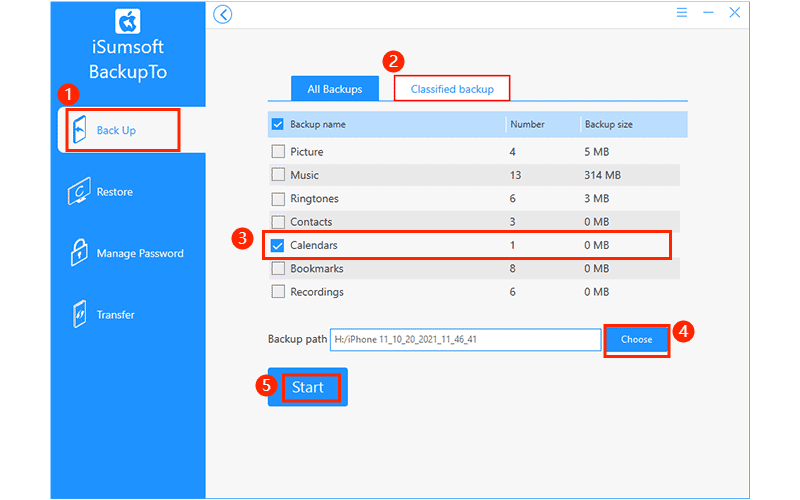Click the number 13 in Music row
The height and width of the screenshot is (500, 800).
[x=515, y=175]
